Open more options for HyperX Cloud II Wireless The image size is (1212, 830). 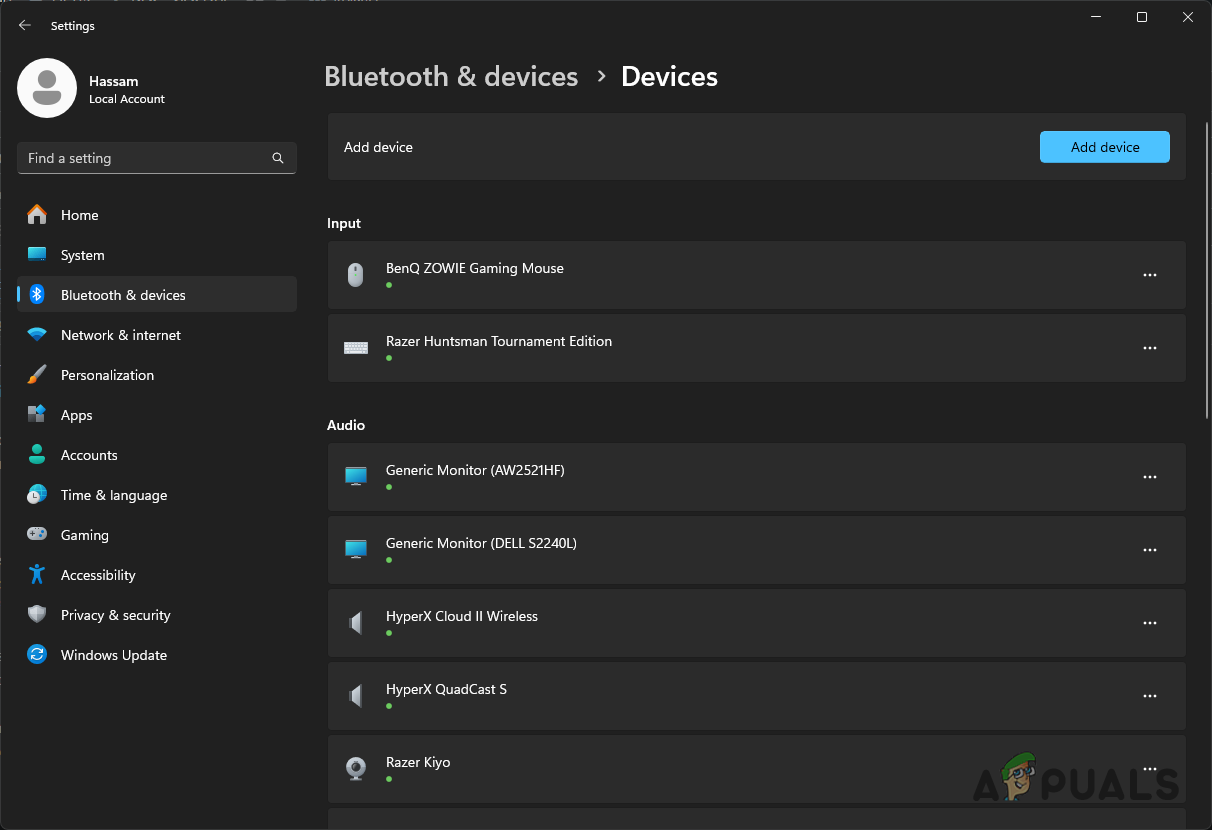coord(1149,623)
